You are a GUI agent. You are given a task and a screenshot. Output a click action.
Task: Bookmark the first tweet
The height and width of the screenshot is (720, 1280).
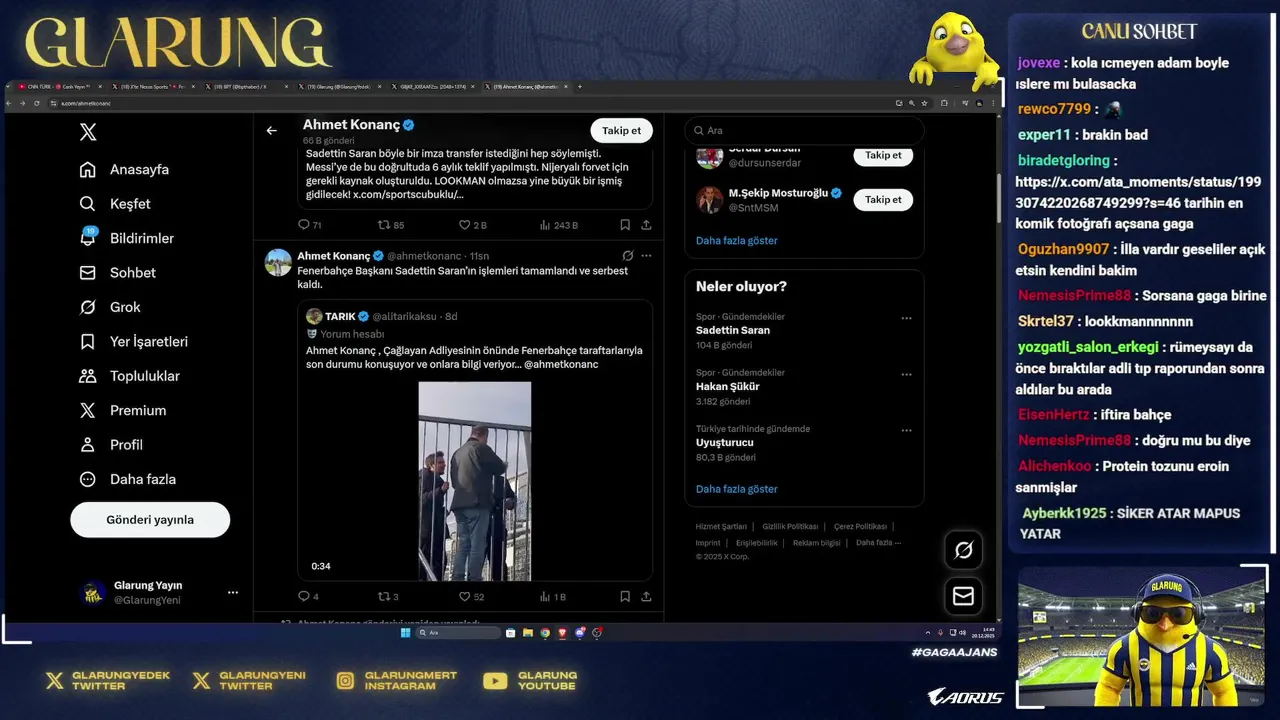click(625, 225)
